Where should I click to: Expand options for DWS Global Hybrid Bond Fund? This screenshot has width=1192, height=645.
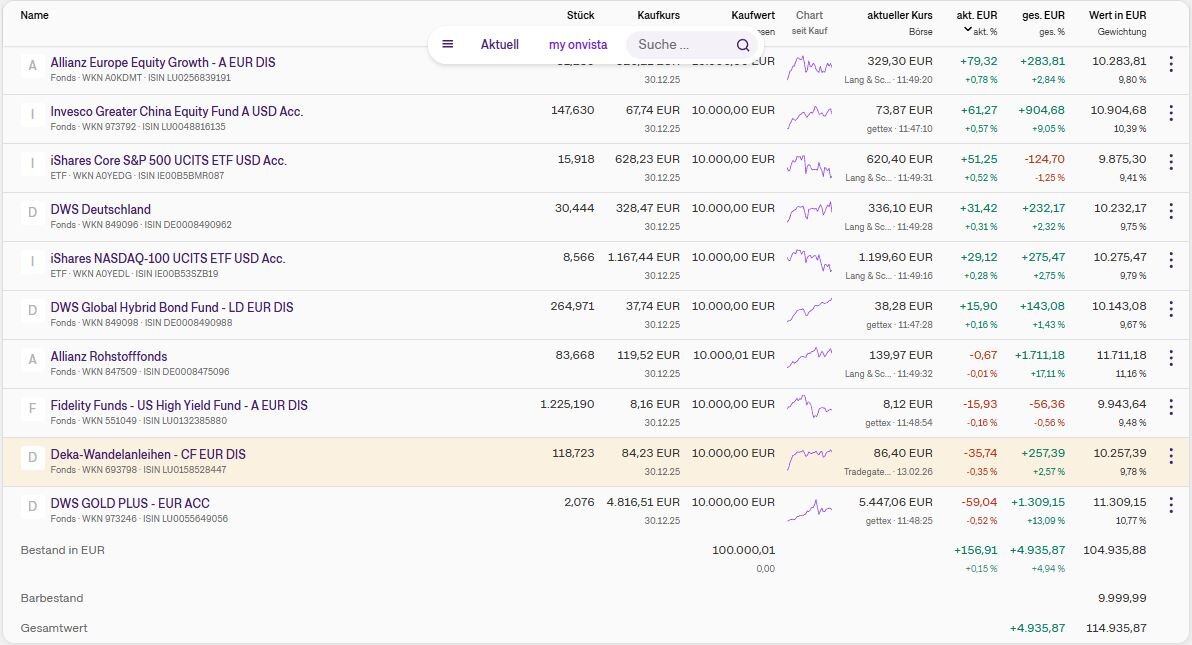point(1171,309)
